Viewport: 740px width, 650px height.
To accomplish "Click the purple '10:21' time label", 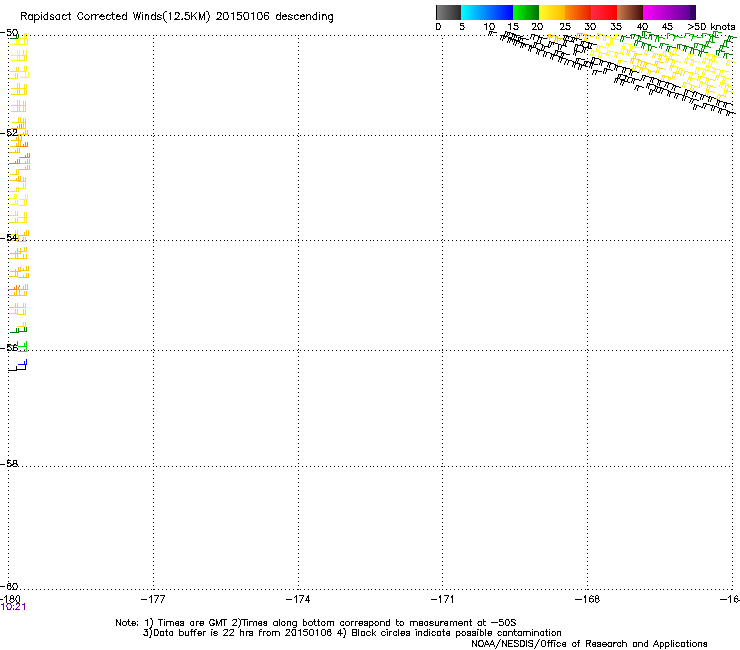I will click(13, 607).
